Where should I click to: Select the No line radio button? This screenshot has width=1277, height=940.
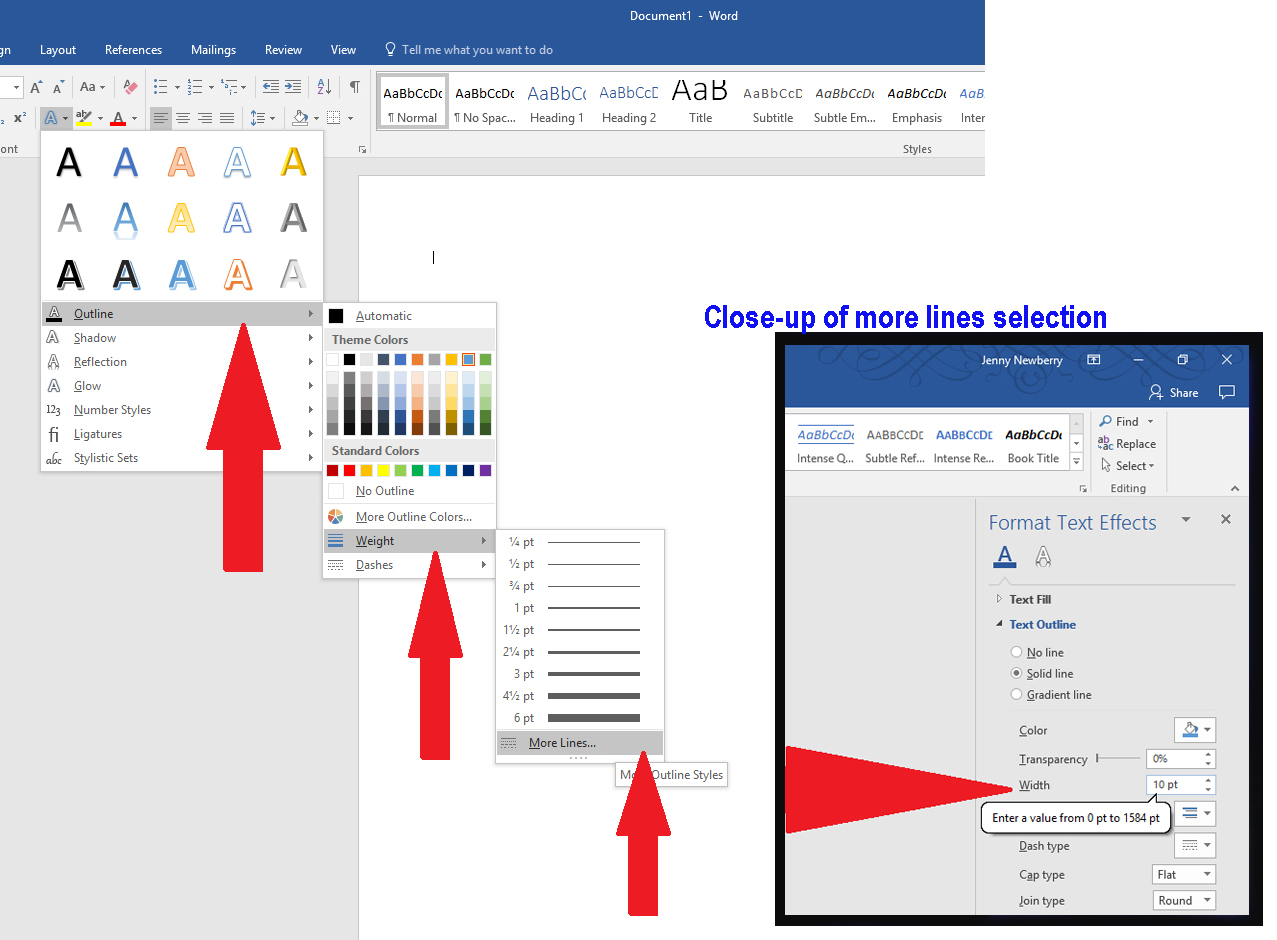point(1017,652)
